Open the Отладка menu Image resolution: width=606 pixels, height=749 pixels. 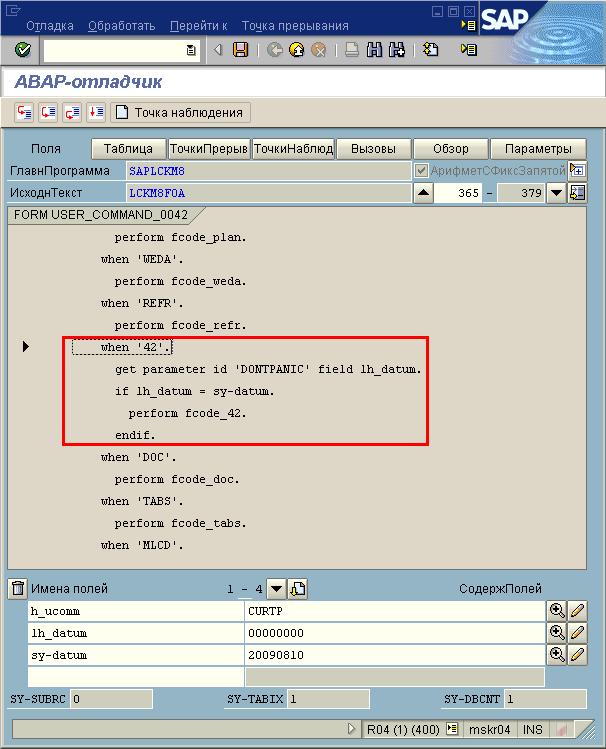[50, 25]
